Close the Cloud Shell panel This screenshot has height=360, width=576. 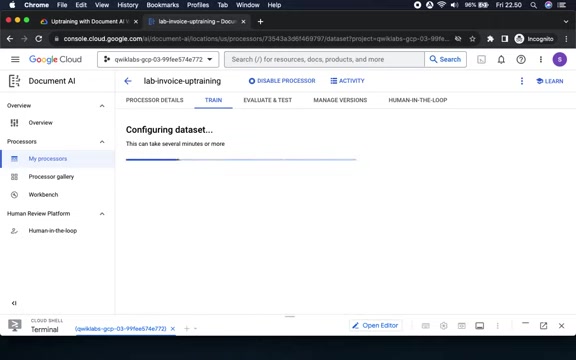click(561, 325)
